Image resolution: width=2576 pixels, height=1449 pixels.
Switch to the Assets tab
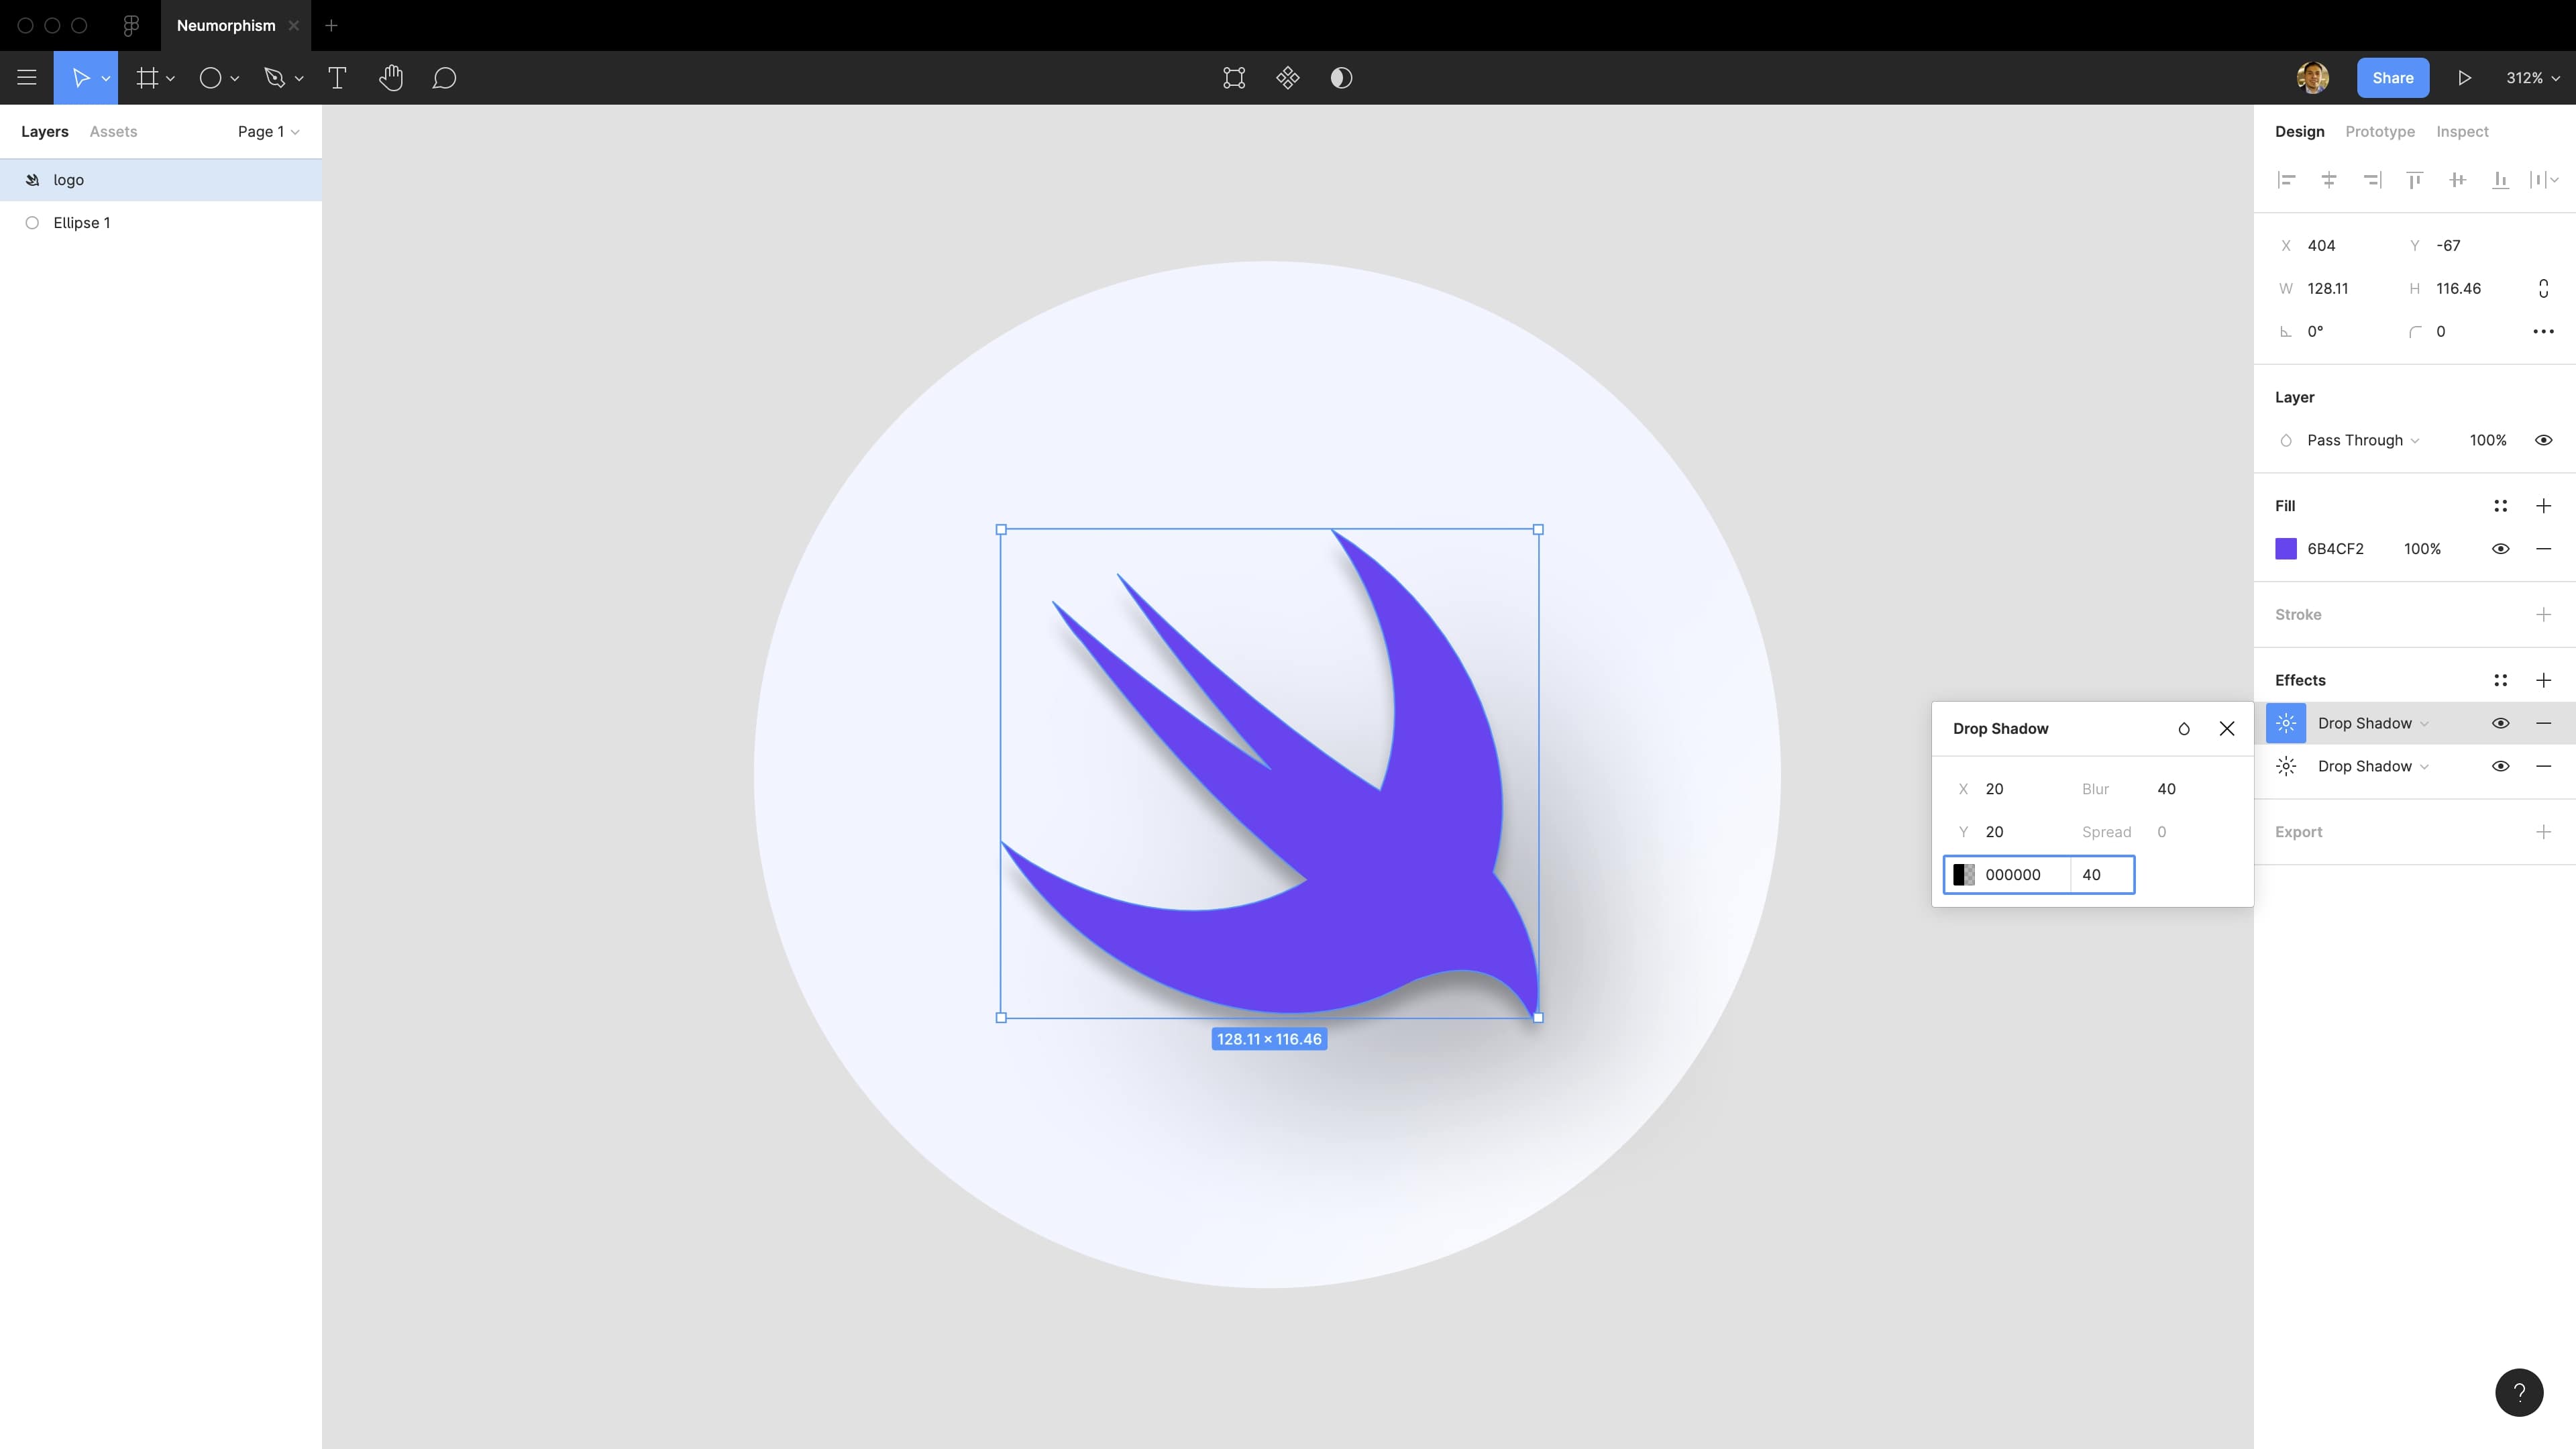click(113, 131)
